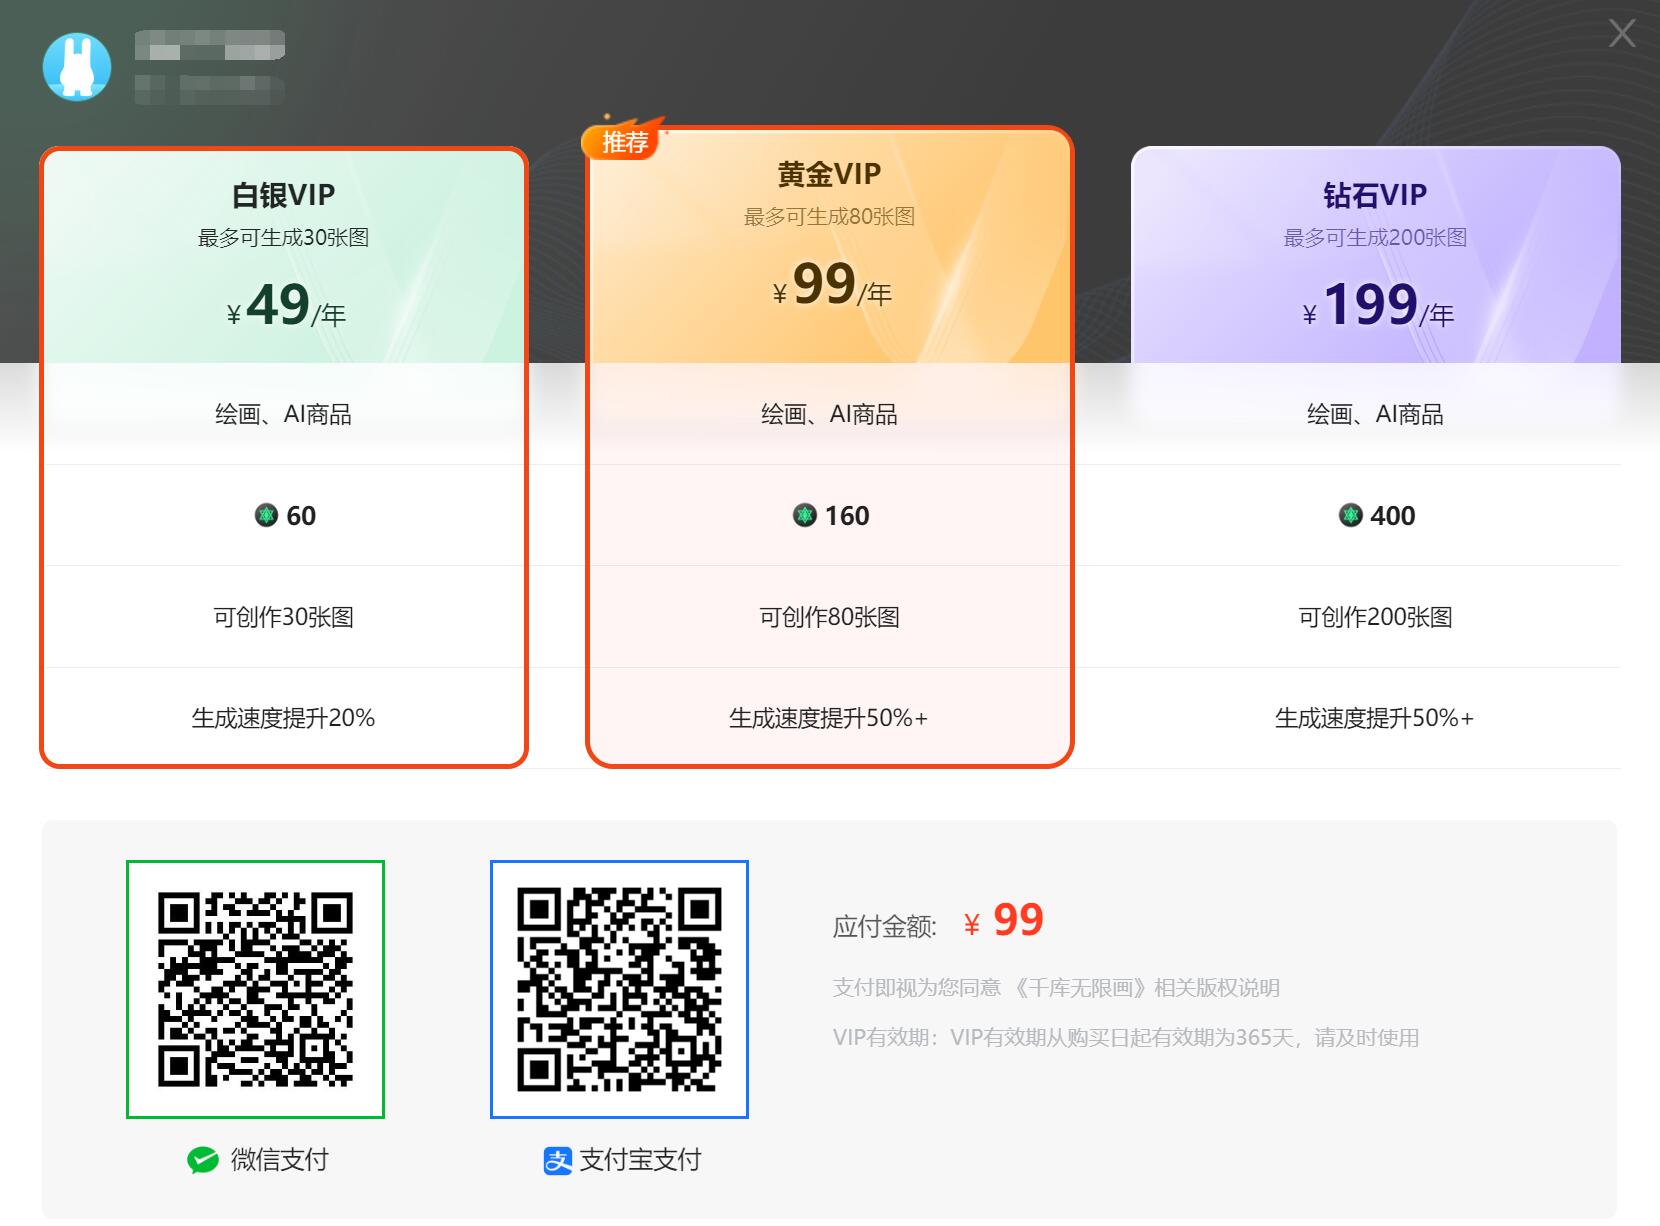
Task: Click the ¥49/年 price
Action: point(286,306)
